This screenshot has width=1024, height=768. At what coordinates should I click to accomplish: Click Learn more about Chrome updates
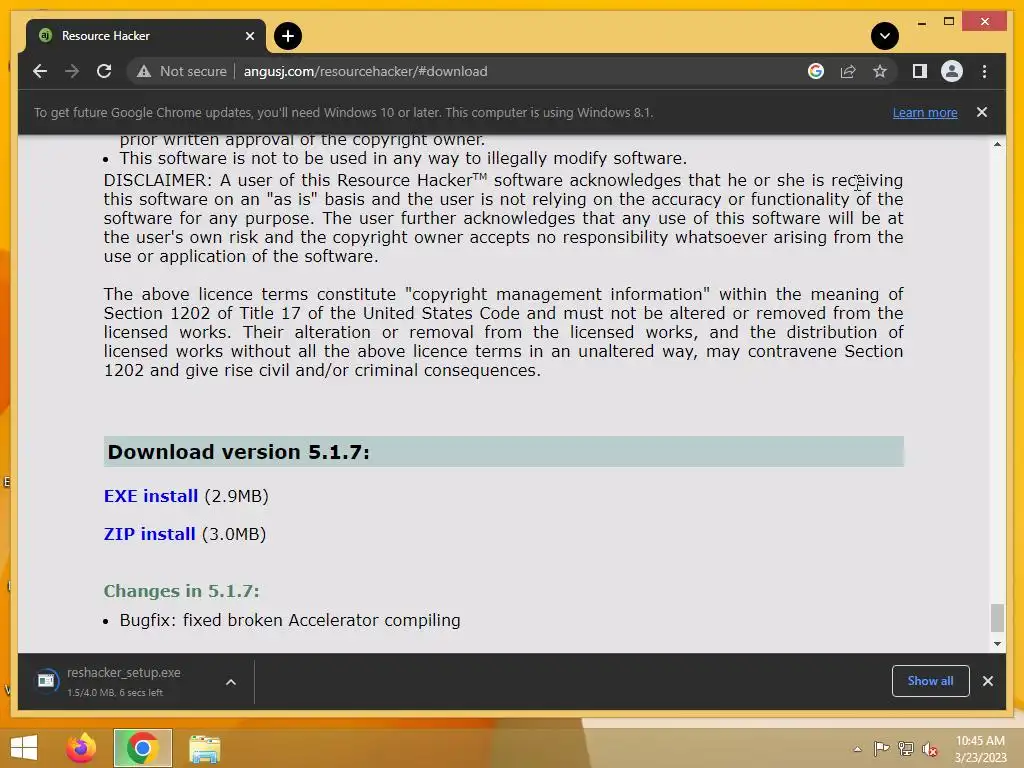pos(925,112)
